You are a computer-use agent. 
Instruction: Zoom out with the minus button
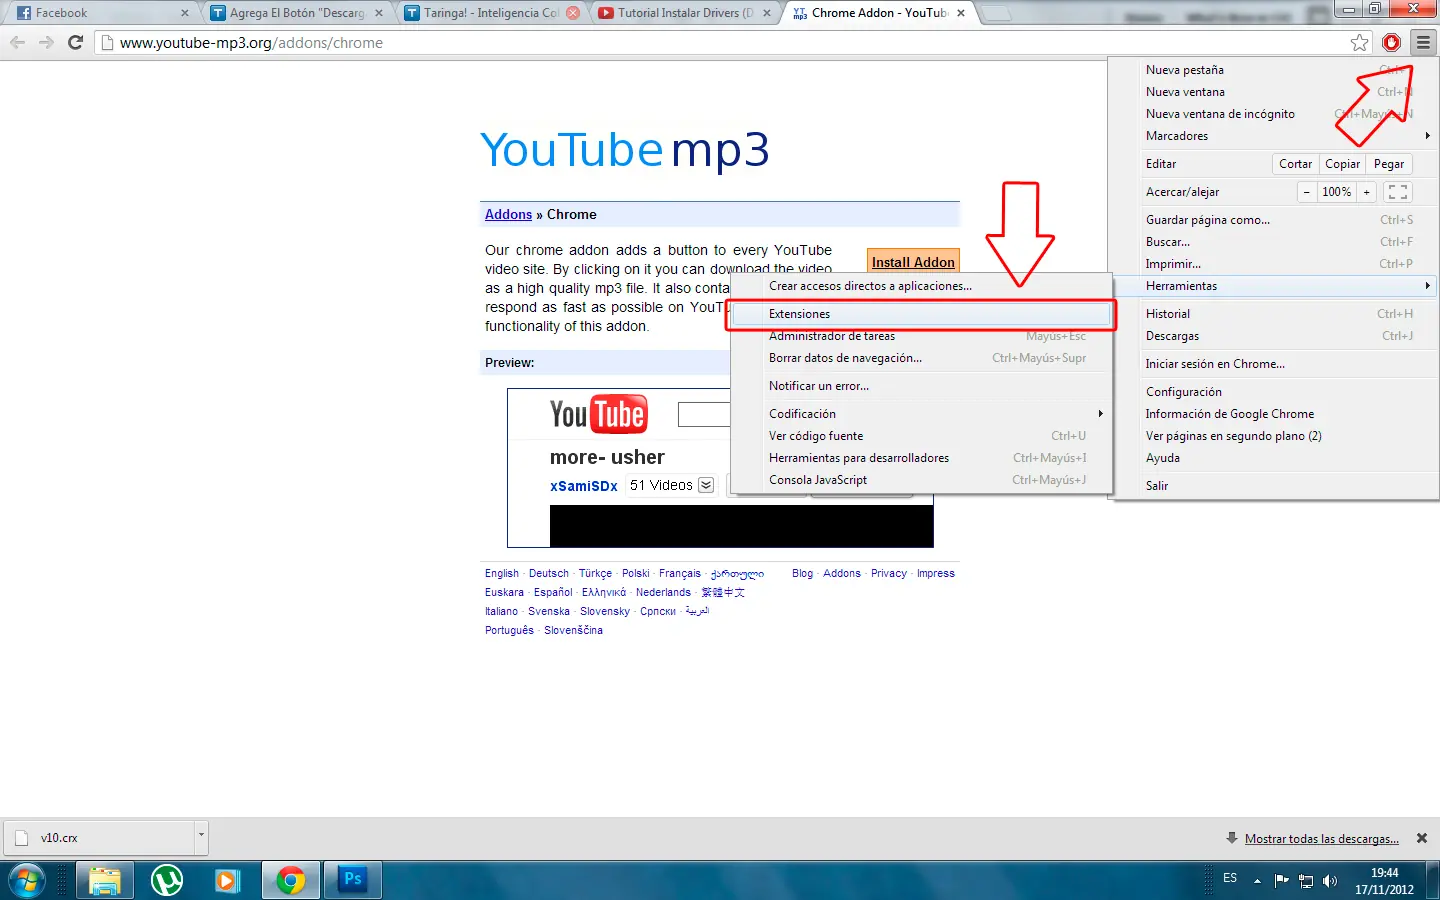coord(1306,192)
